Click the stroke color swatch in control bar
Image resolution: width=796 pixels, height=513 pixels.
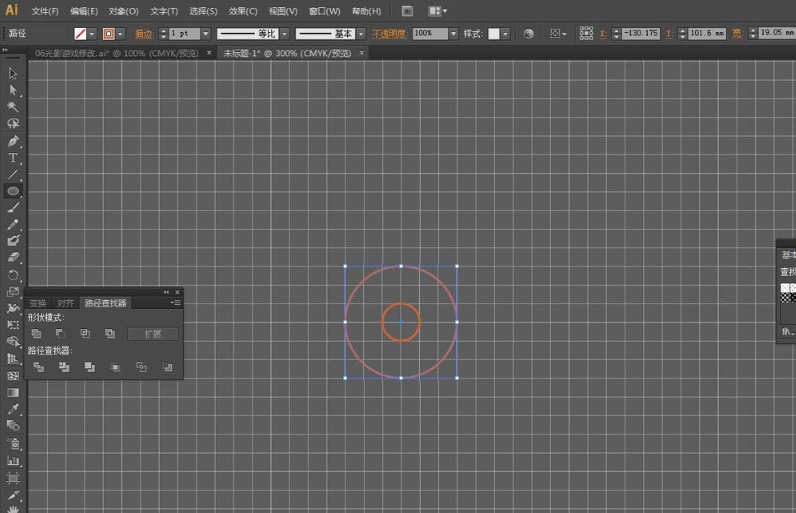click(109, 34)
